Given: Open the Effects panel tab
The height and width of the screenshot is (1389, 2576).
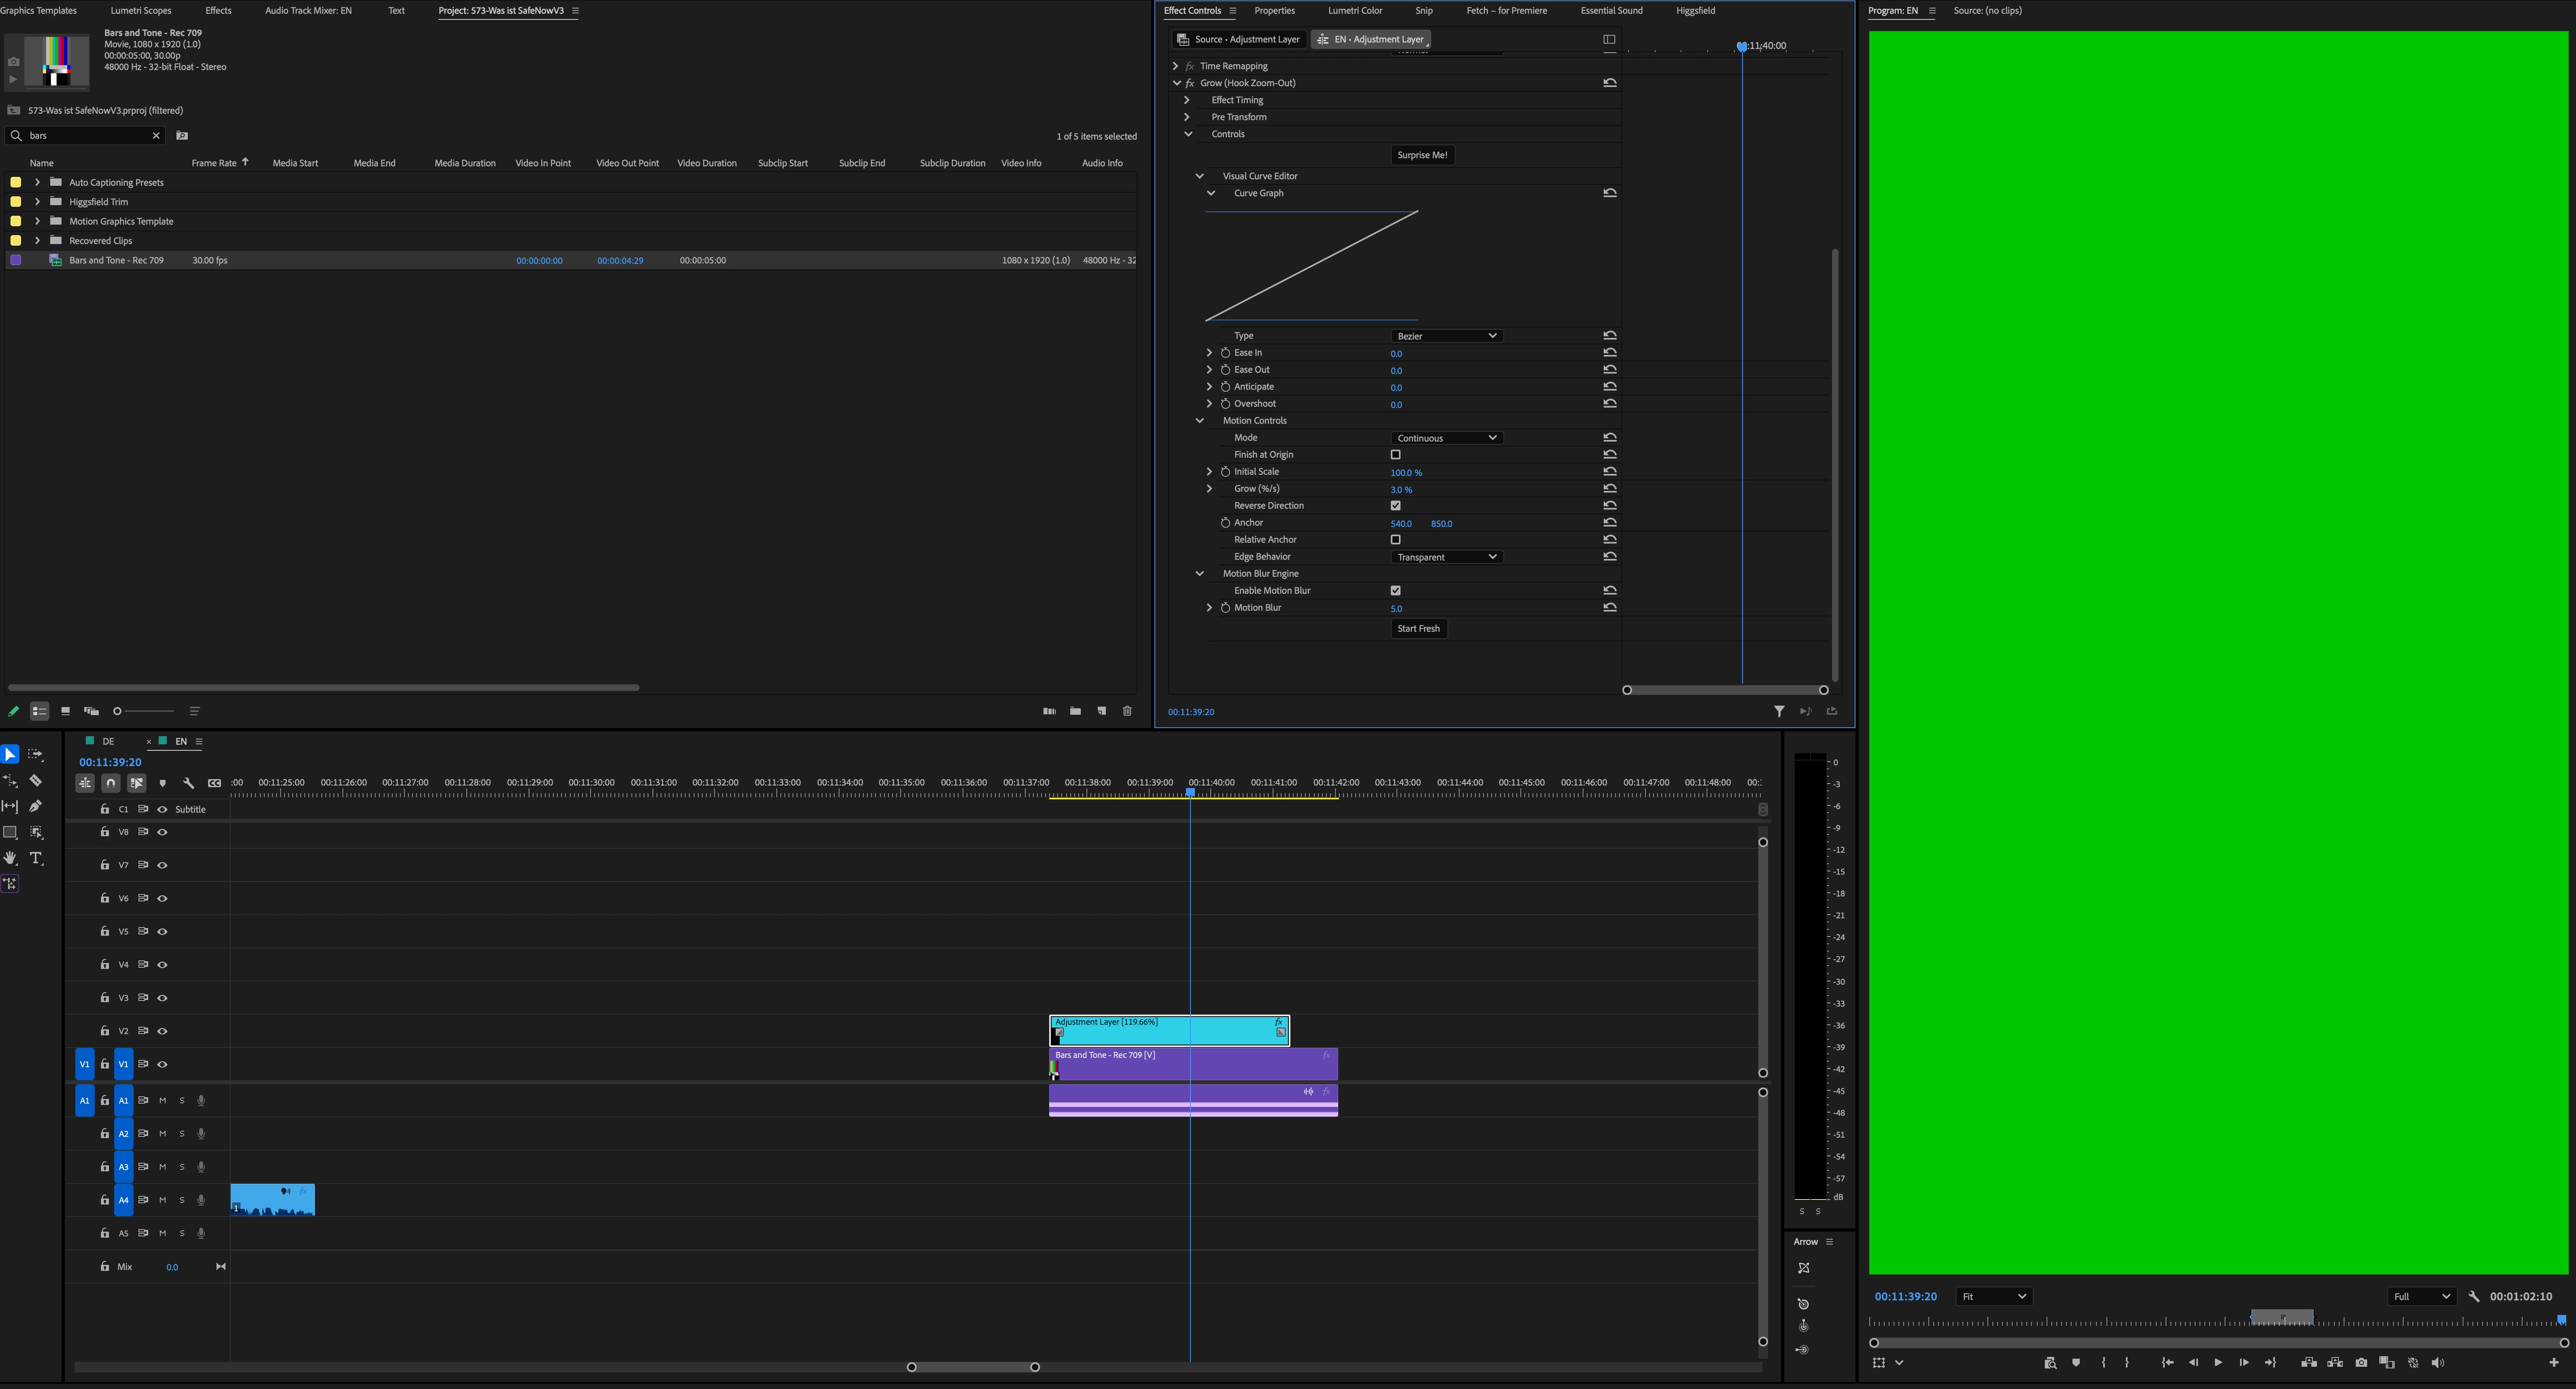Looking at the screenshot, I should [x=218, y=11].
